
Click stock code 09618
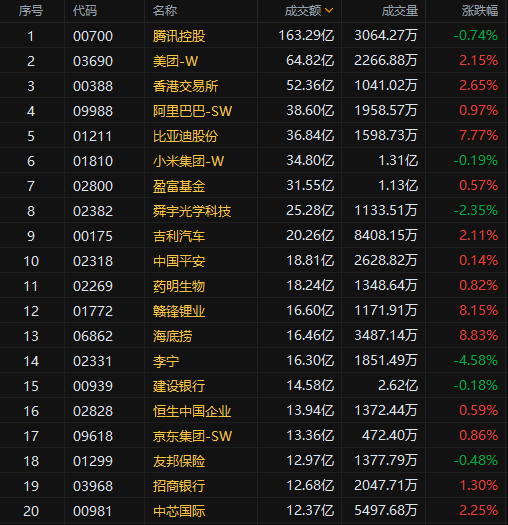tap(93, 436)
